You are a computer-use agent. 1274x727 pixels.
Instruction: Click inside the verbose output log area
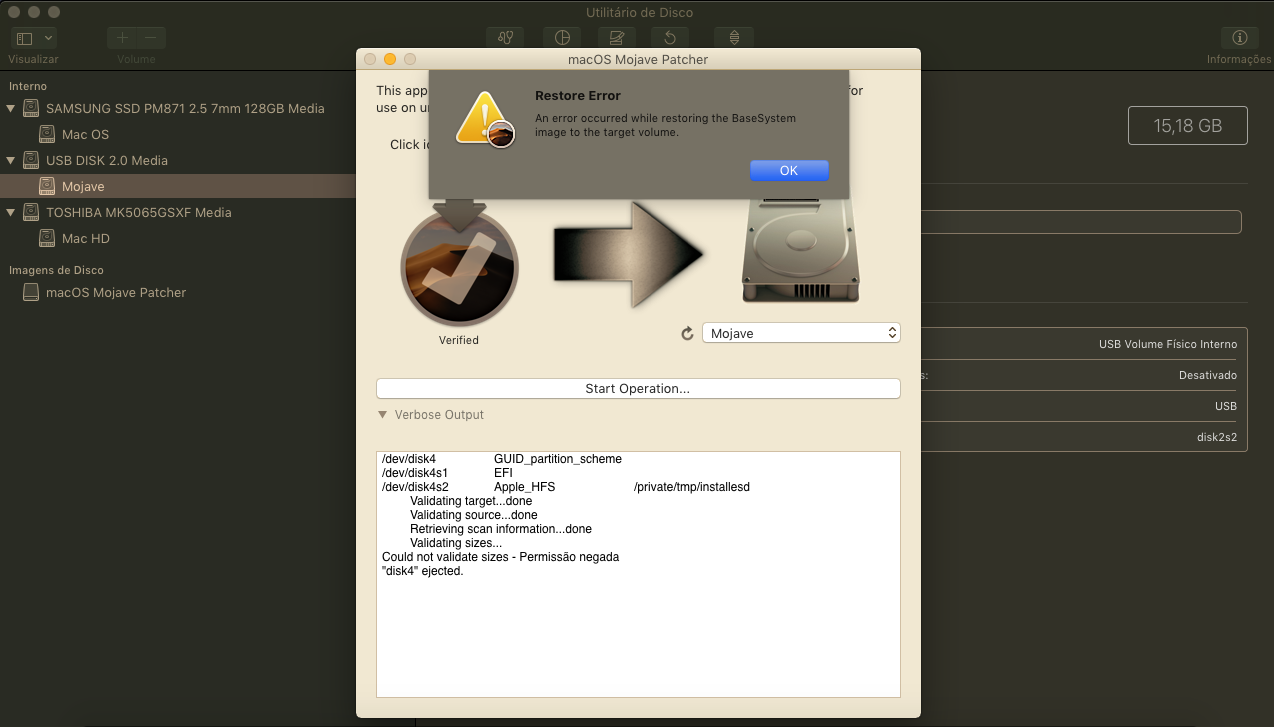[x=638, y=574]
